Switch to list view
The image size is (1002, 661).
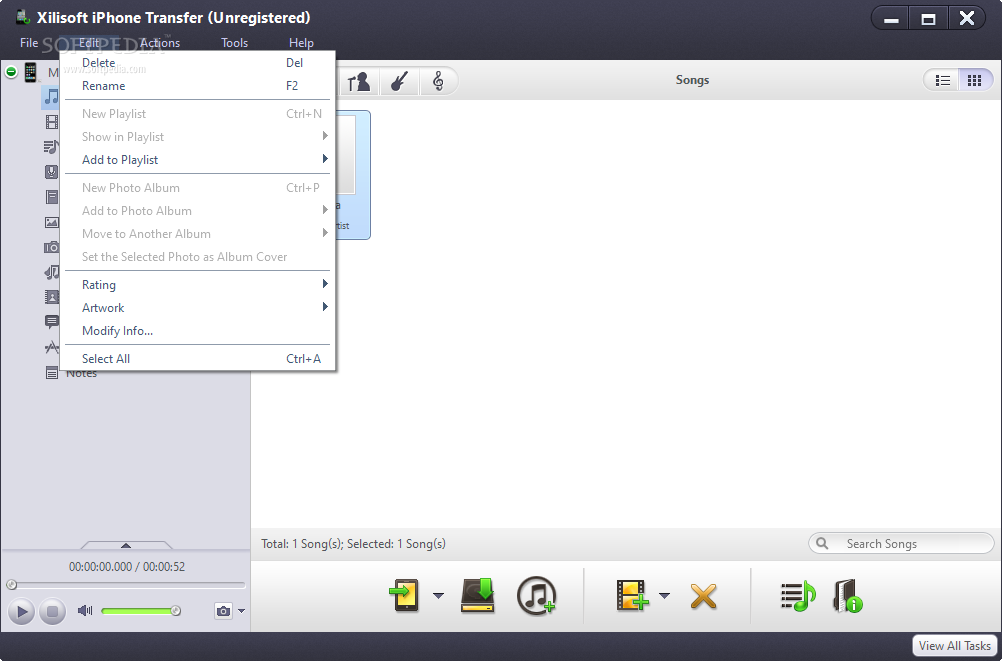[943, 80]
